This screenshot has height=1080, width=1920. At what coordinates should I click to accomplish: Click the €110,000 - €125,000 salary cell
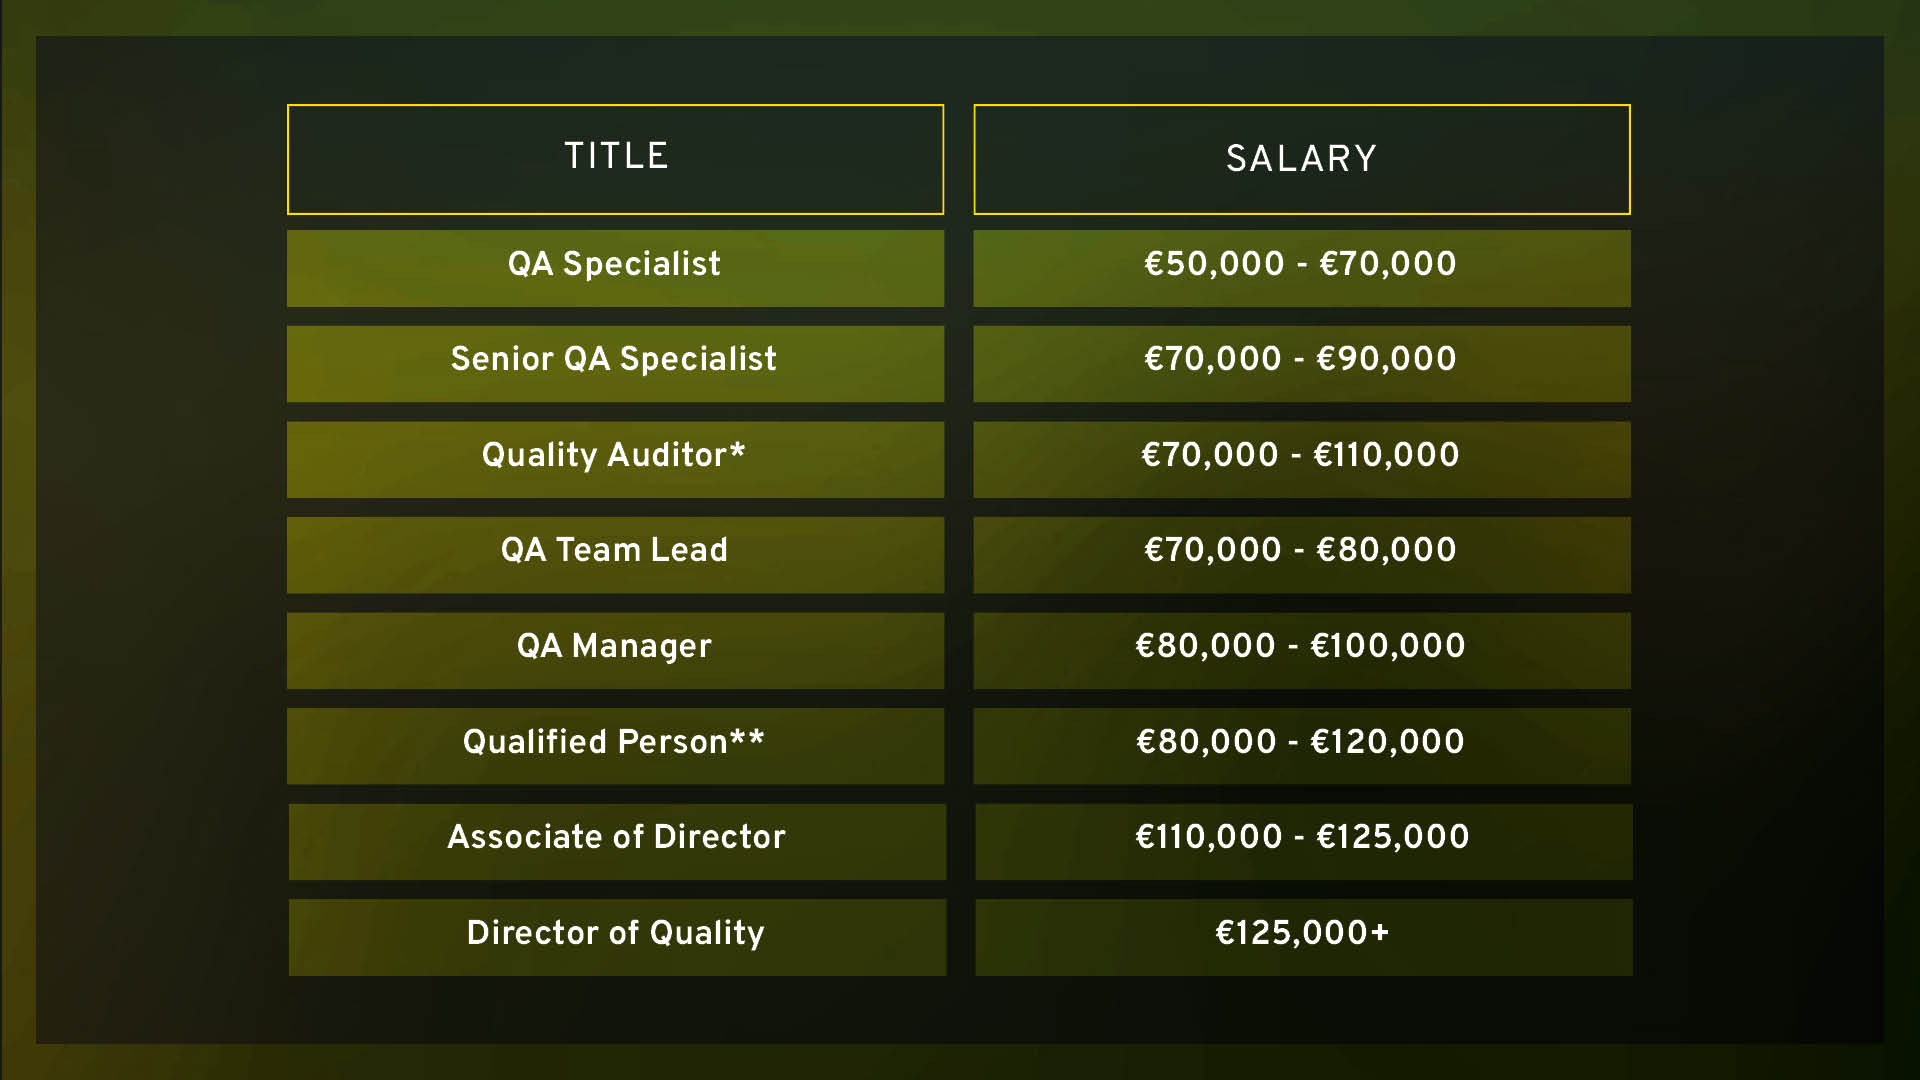coord(1304,842)
